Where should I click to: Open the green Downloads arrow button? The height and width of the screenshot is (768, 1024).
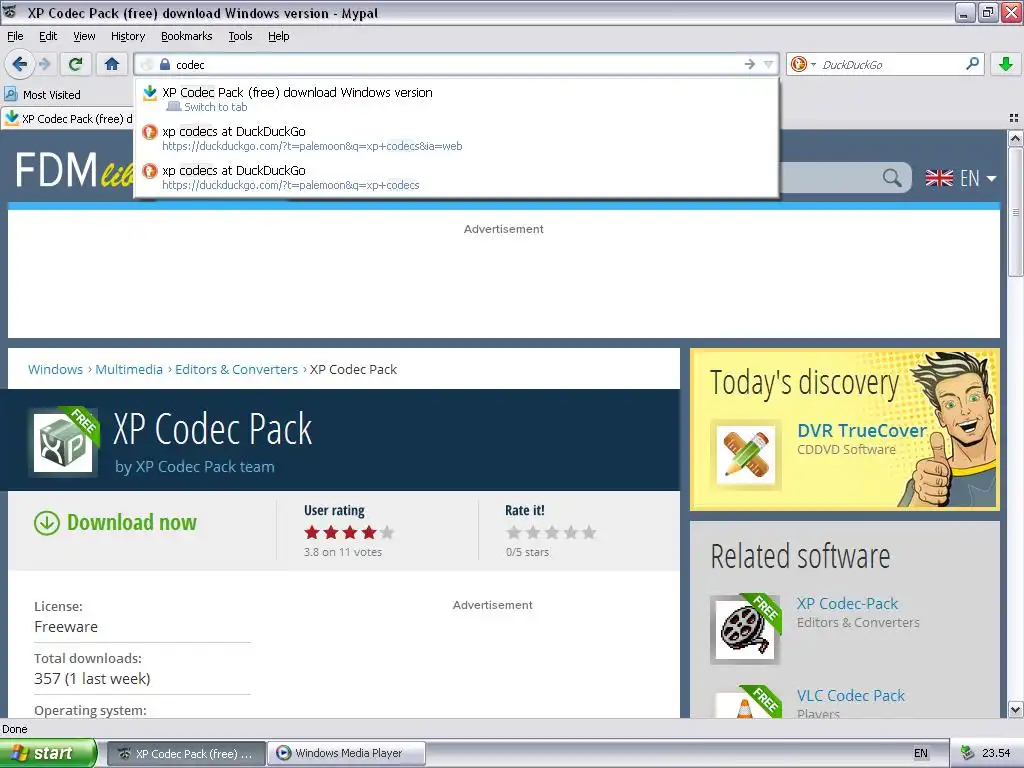click(1006, 64)
